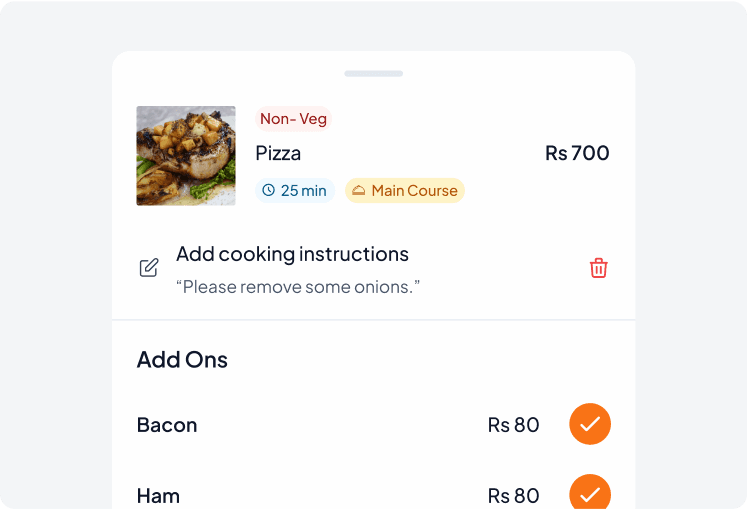The image size is (748, 509).
Task: Delete cooking instructions with the trash icon
Action: pyautogui.click(x=598, y=268)
